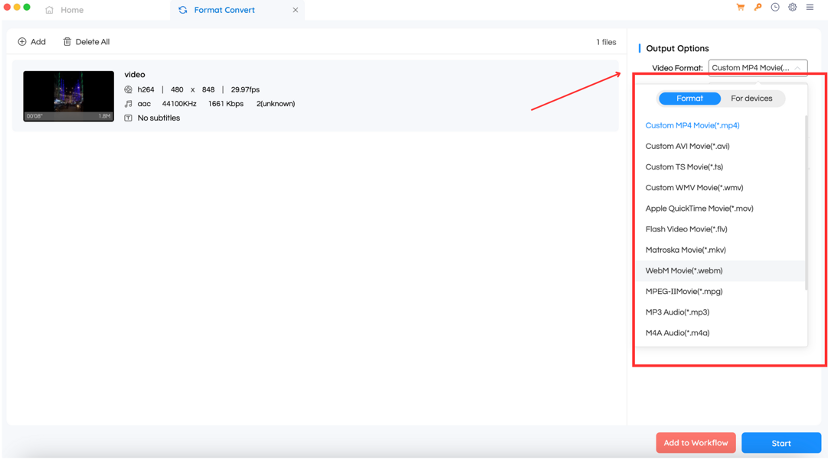Open the hamburger menu icon
This screenshot has width=828, height=460.
(810, 8)
